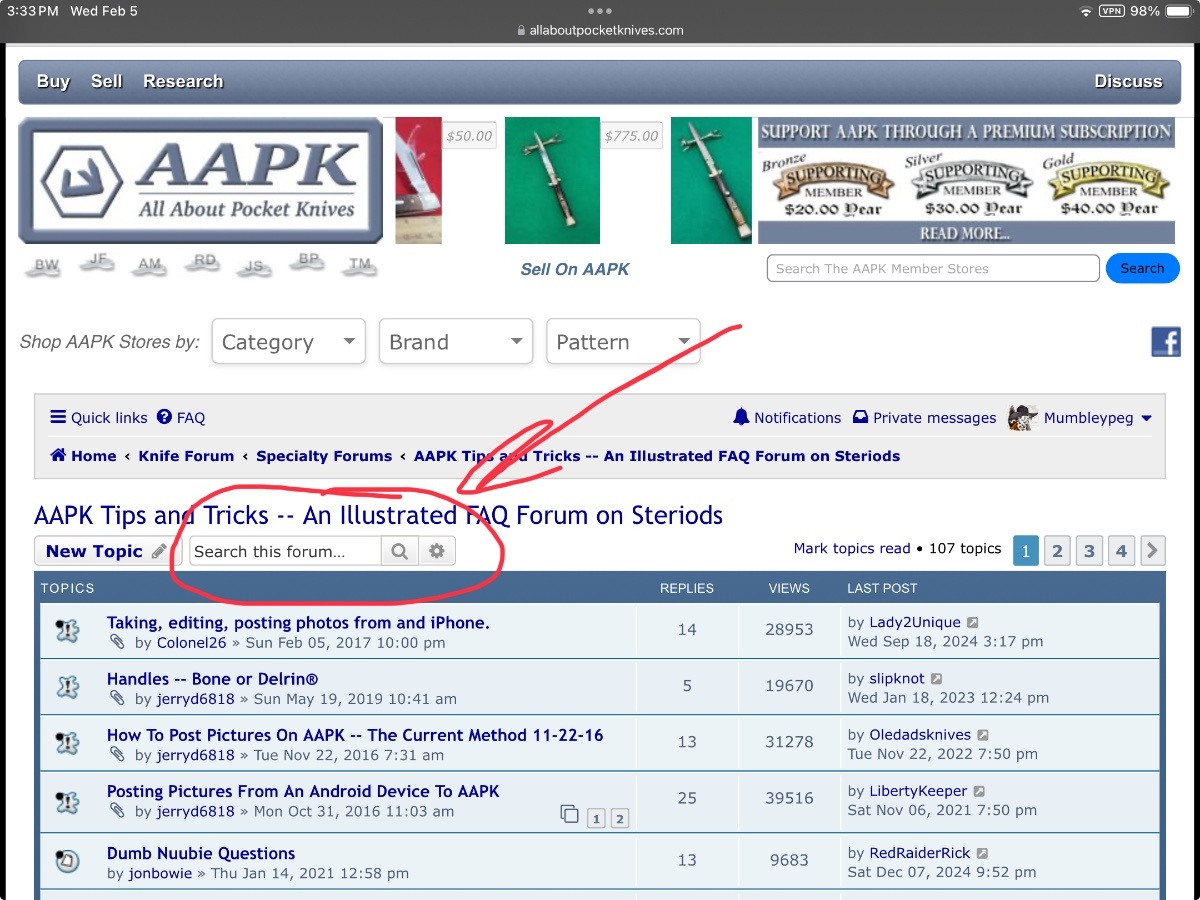The width and height of the screenshot is (1200, 900).
Task: Jump to Lady2Unique's last post icon
Action: [x=974, y=623]
